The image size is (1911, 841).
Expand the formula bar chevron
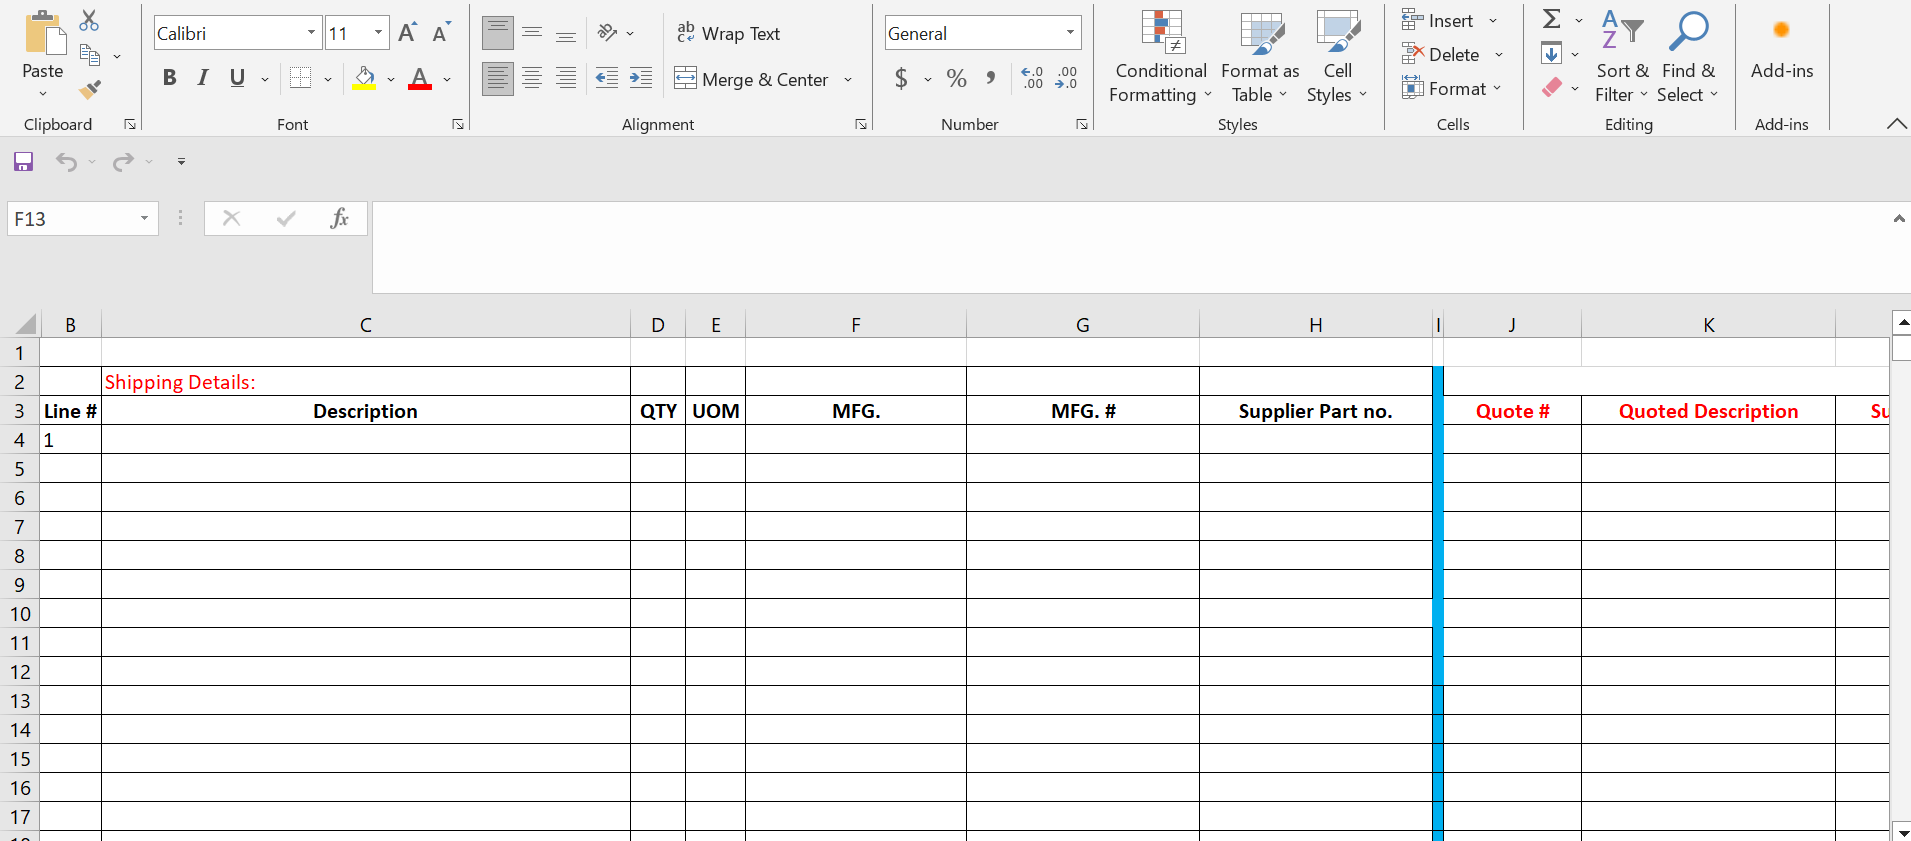1898,218
